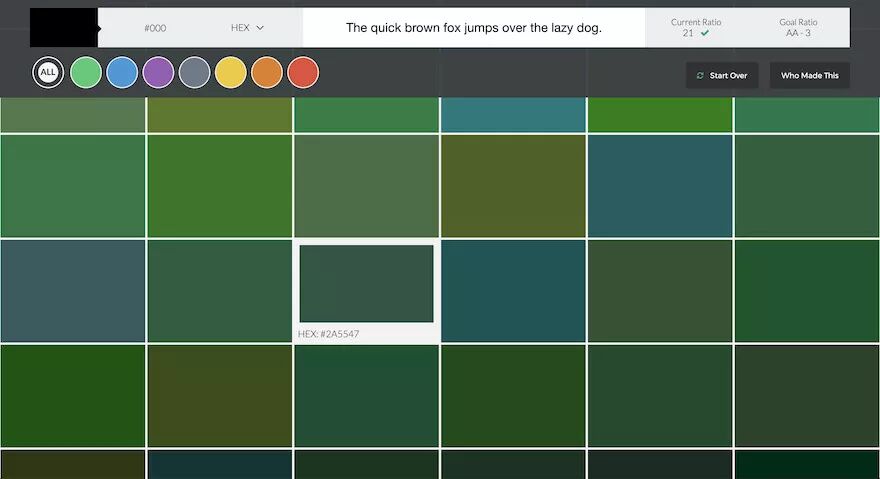880x479 pixels.
Task: Filter swatches by the green circle
Action: 86,72
